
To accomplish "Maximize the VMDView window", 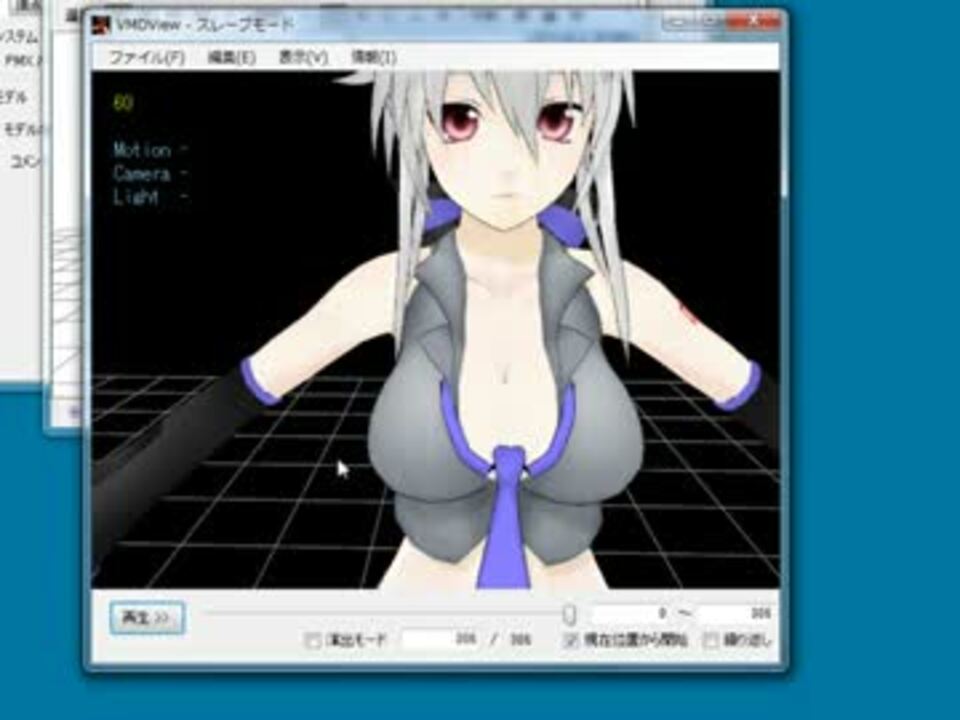I will [710, 22].
